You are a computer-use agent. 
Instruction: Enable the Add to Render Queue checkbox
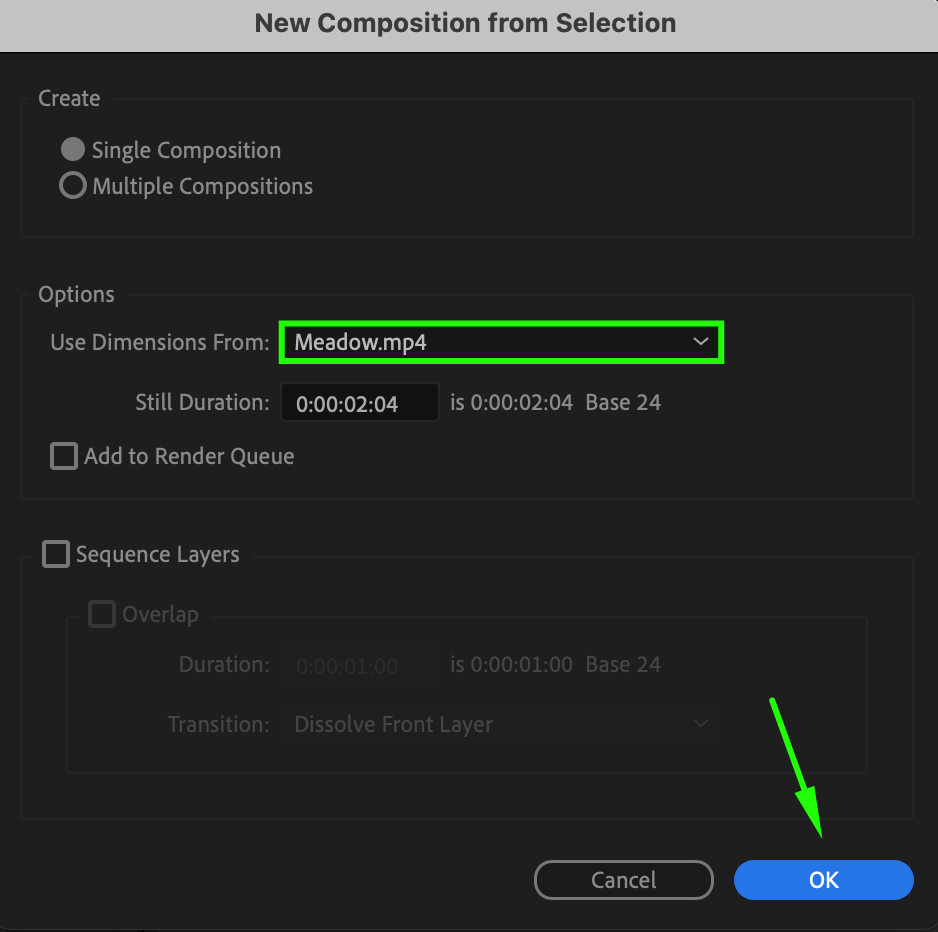64,457
